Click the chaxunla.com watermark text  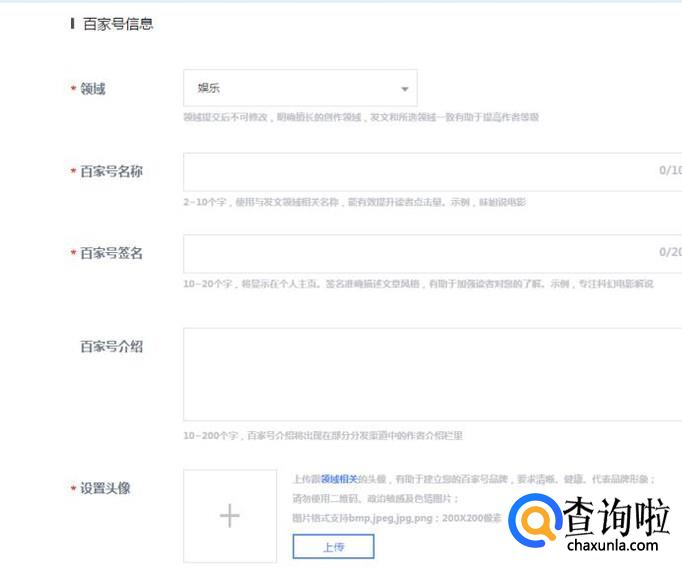pyautogui.click(x=609, y=546)
